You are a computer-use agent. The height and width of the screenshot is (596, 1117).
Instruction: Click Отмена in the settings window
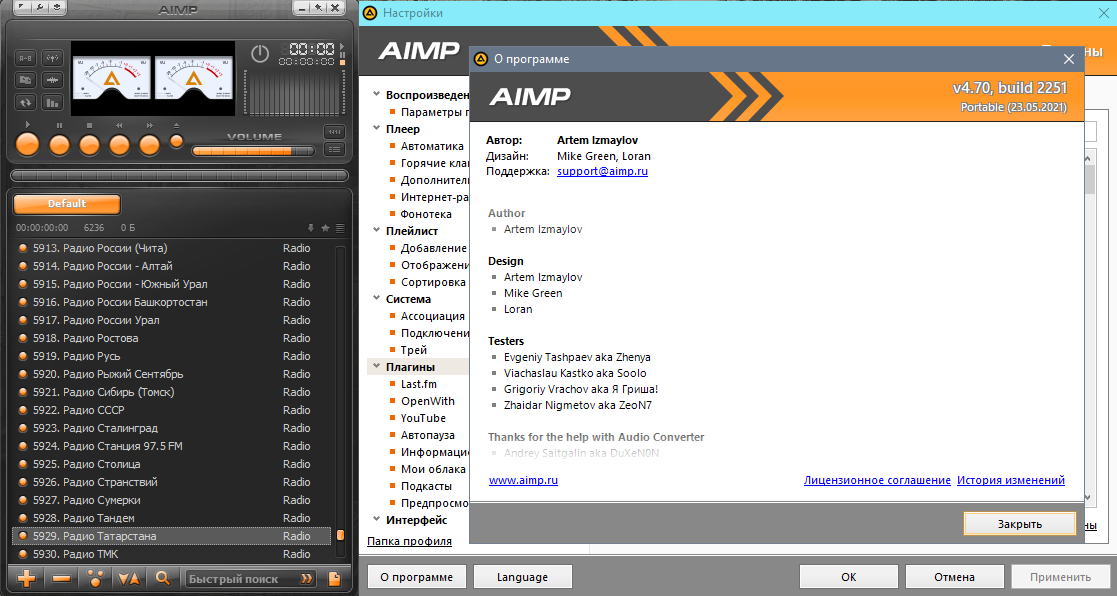click(955, 577)
